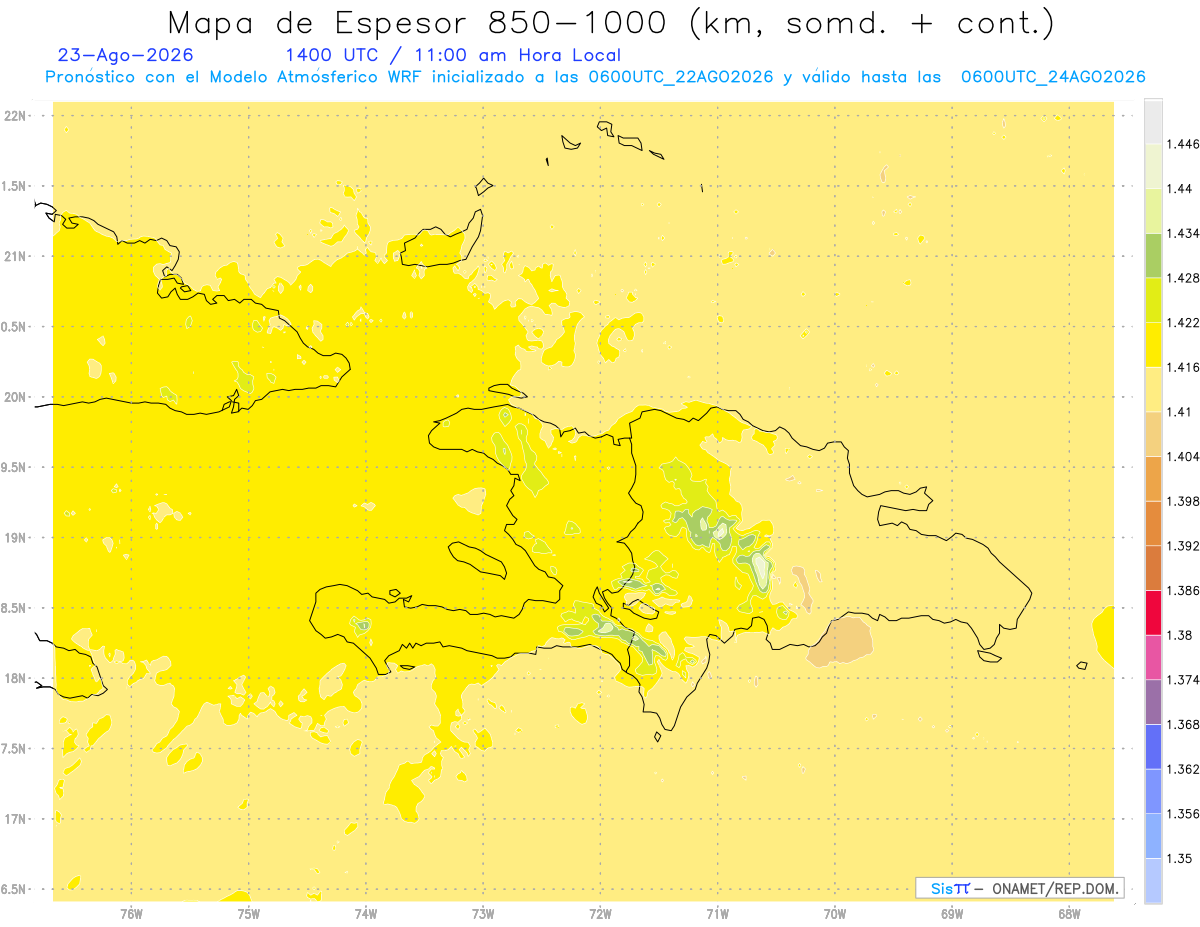Image resolution: width=1200 pixels, height=927 pixels.
Task: Pick the orange swatch between 1.398 and 1.404
Action: (1153, 479)
